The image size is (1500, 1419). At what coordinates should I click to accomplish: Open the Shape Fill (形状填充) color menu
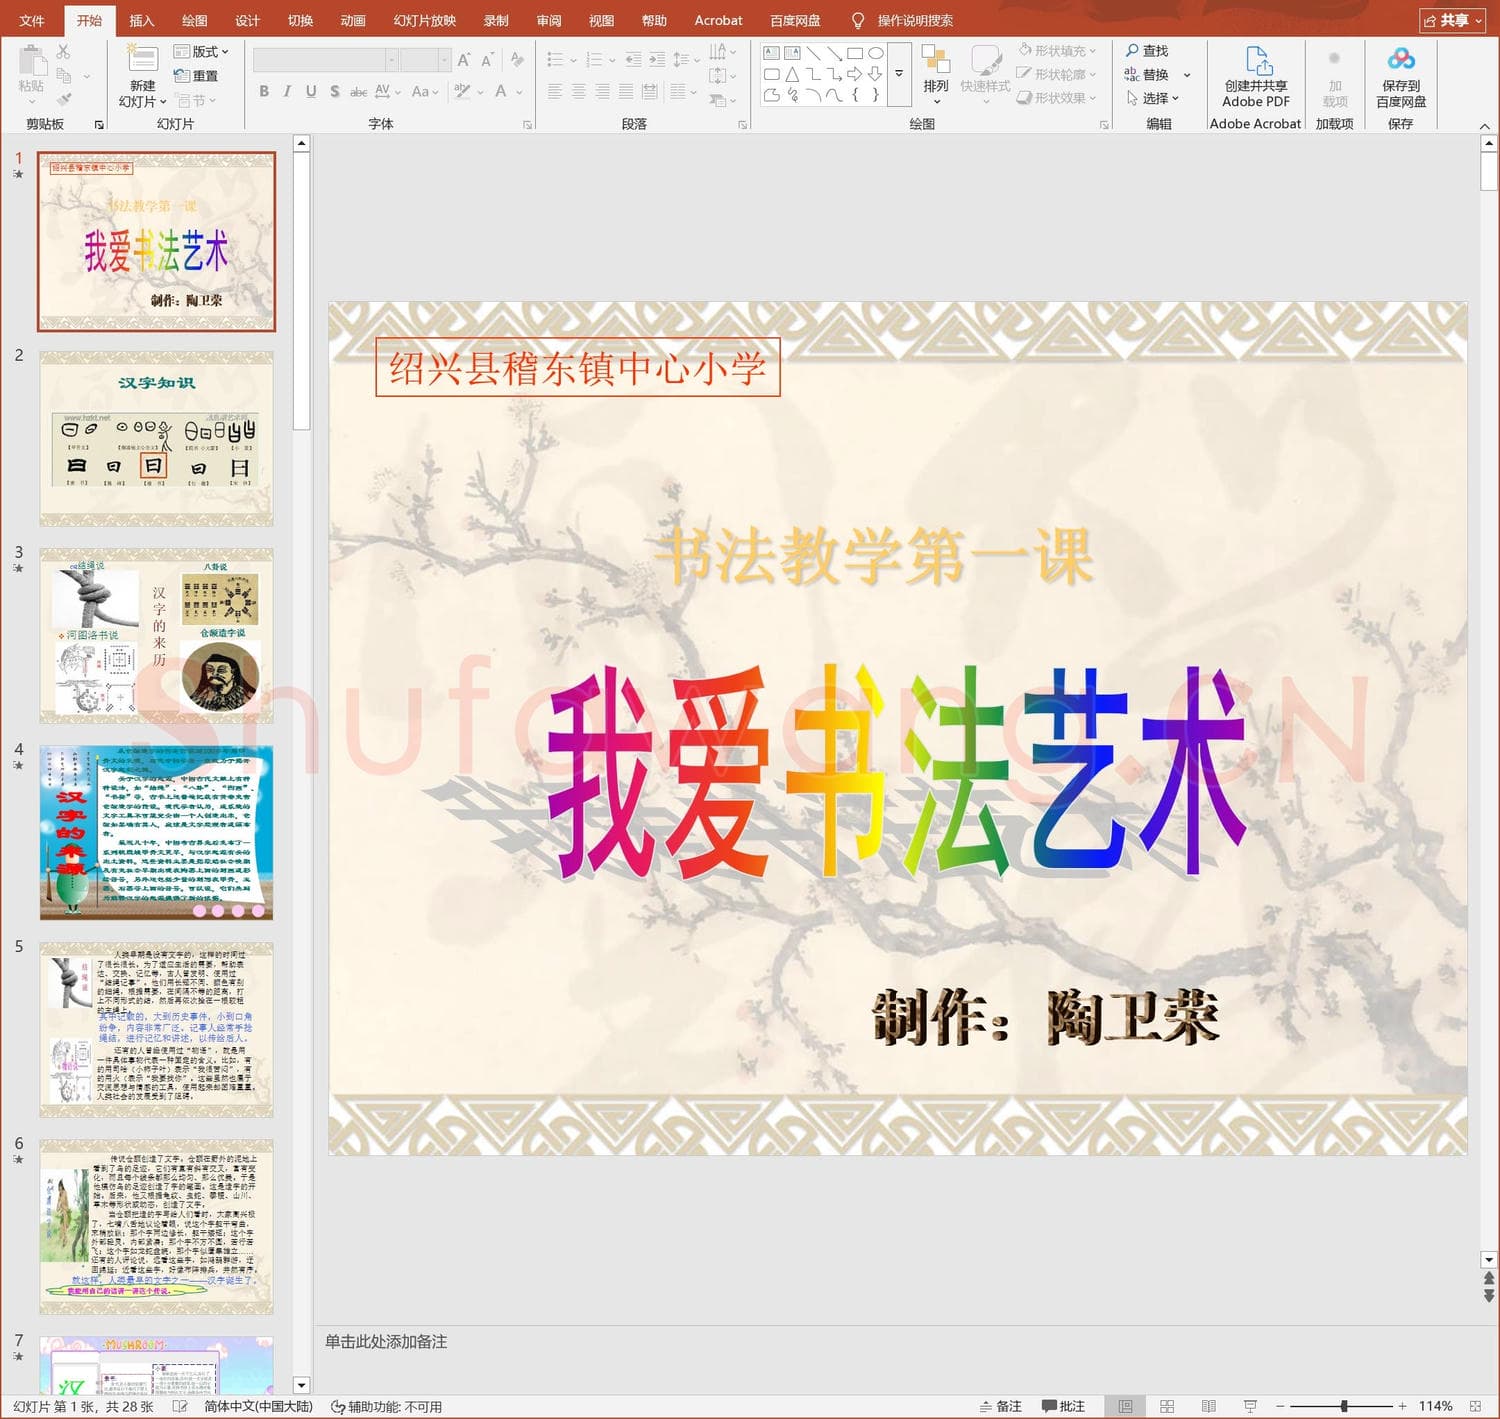pos(1057,51)
